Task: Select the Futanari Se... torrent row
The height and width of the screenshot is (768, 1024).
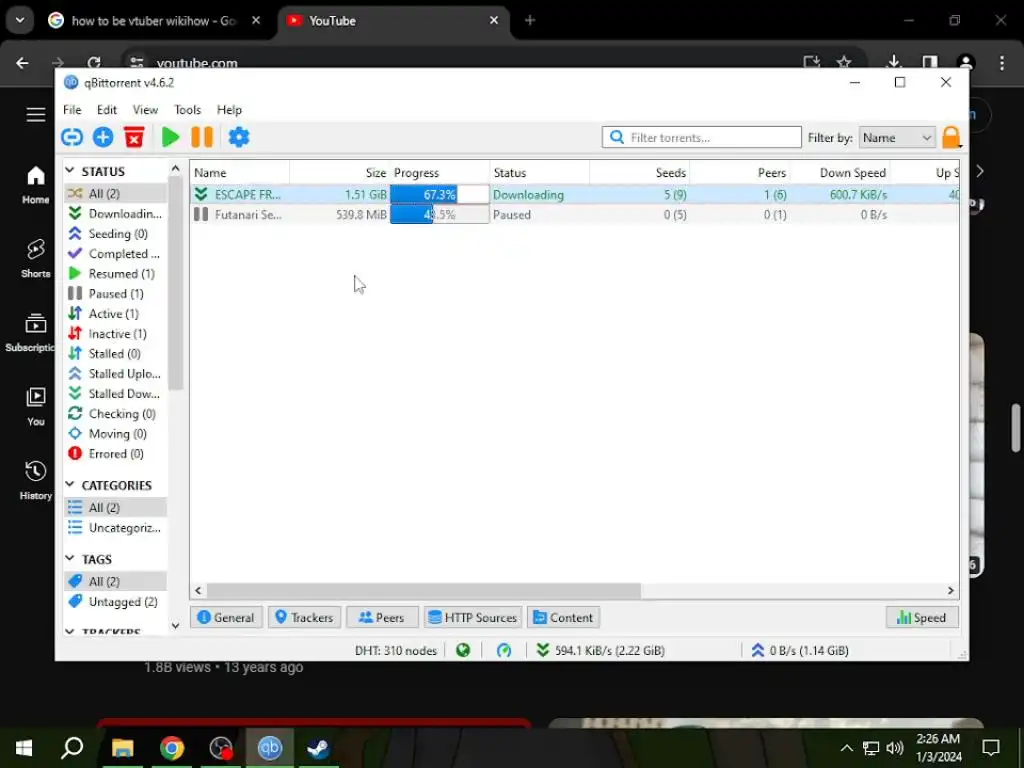Action: tap(575, 215)
